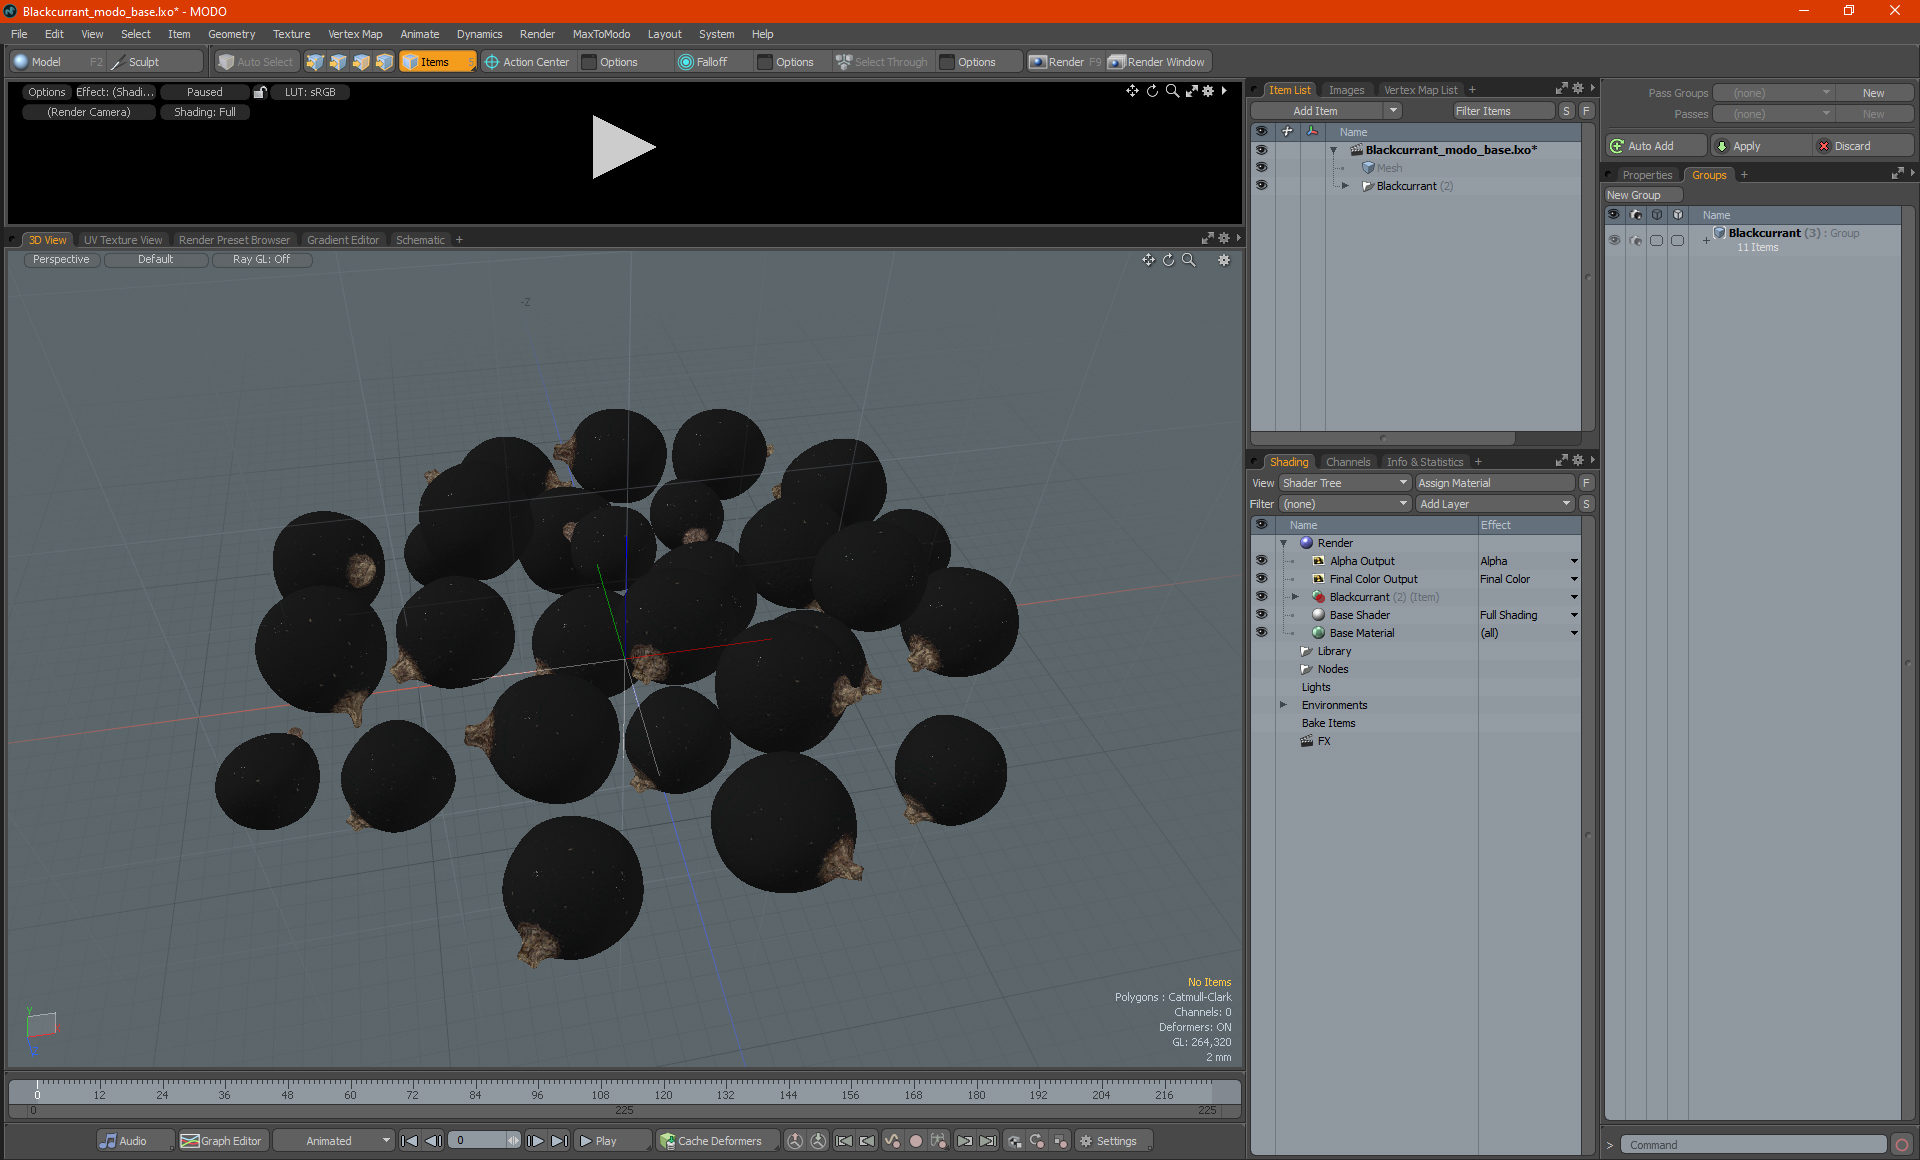Step to next frame
Screen dimensions: 1920x1160
tap(536, 1141)
